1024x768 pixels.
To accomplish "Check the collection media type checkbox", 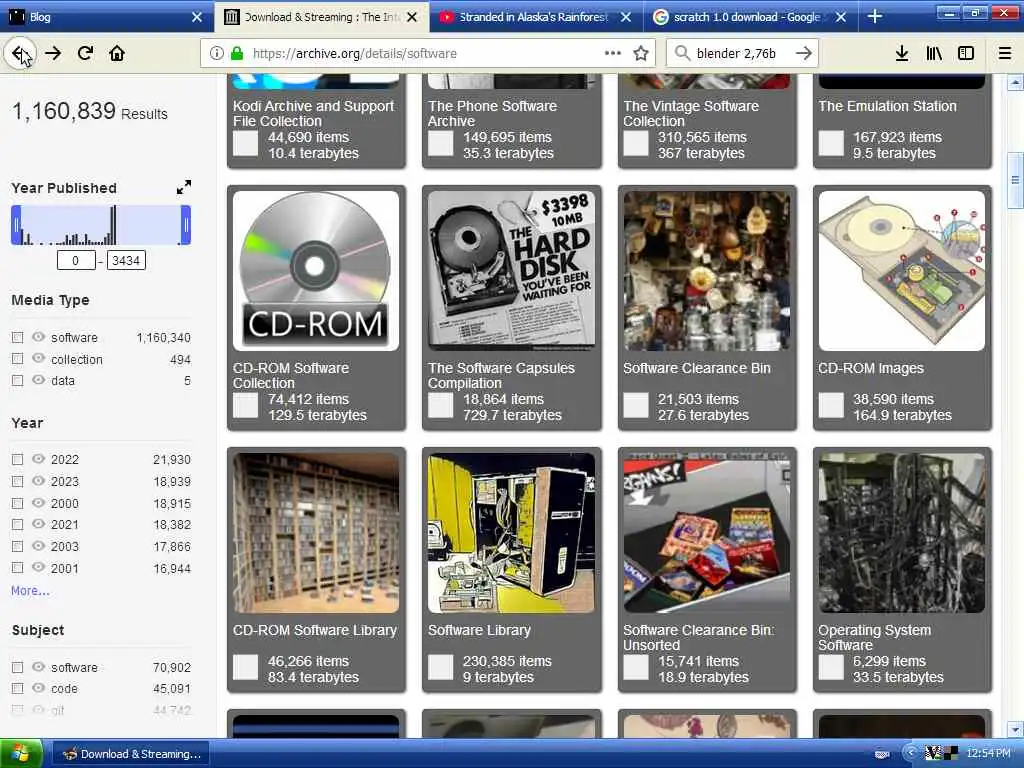I will 18,359.
